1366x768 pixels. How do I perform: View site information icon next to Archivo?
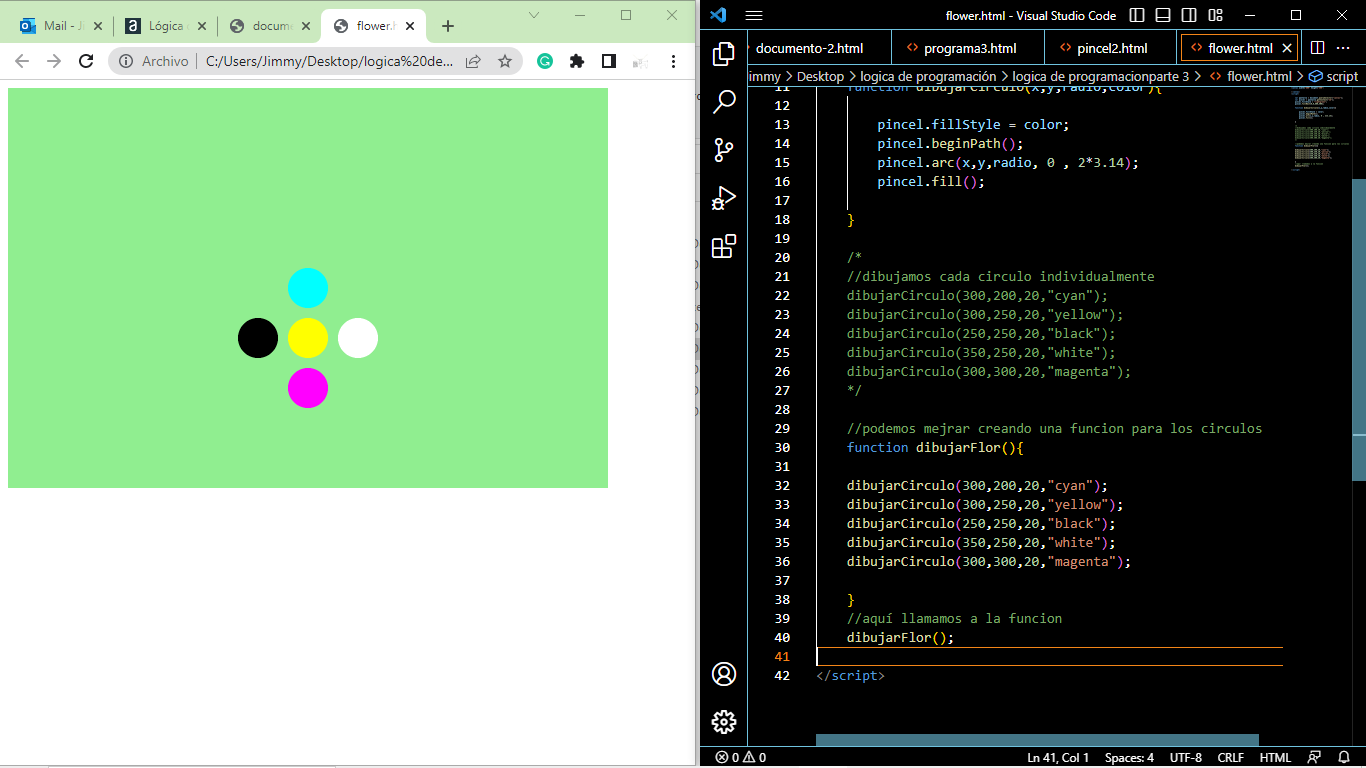point(126,61)
